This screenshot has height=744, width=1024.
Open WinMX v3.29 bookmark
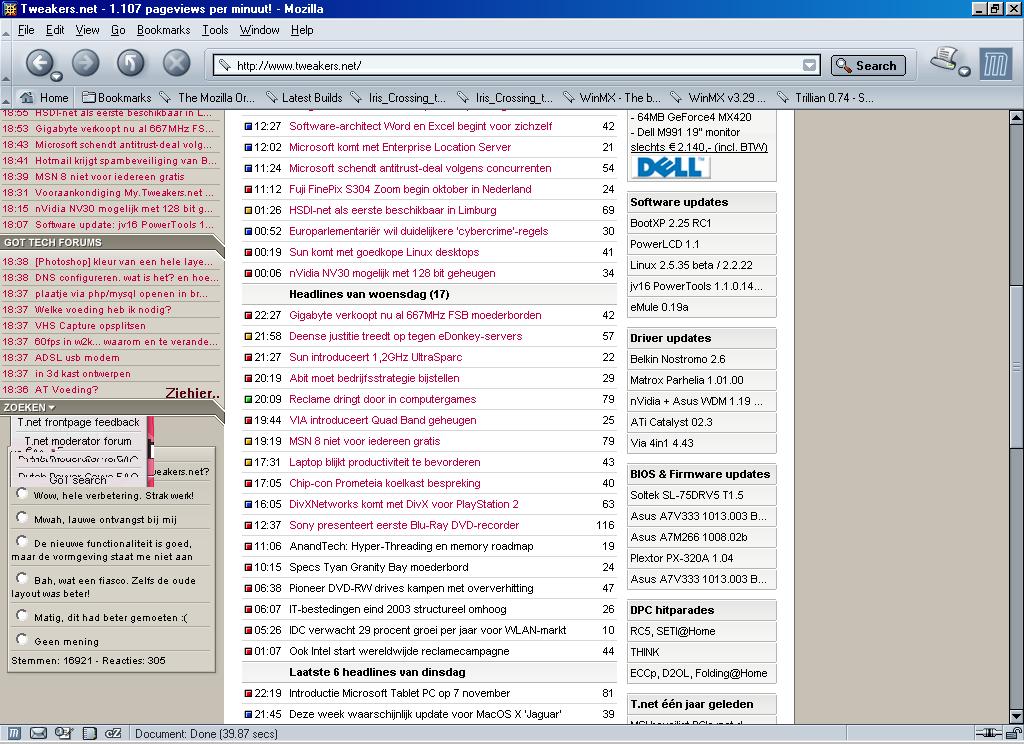point(719,97)
